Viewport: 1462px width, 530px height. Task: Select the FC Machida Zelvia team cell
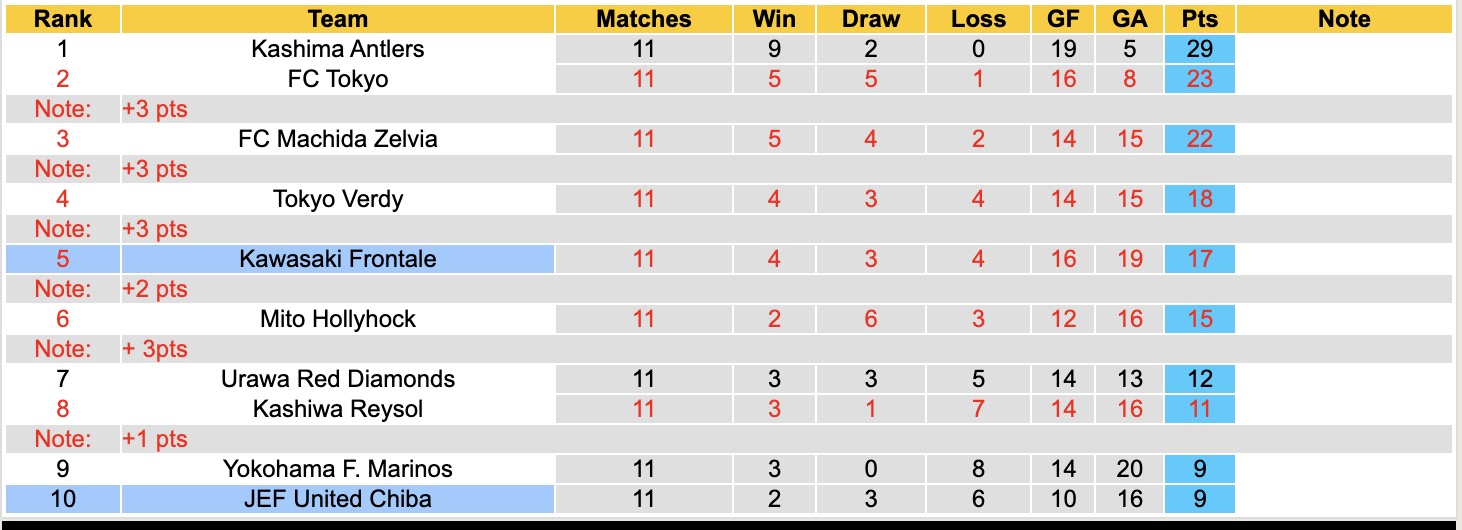(338, 139)
